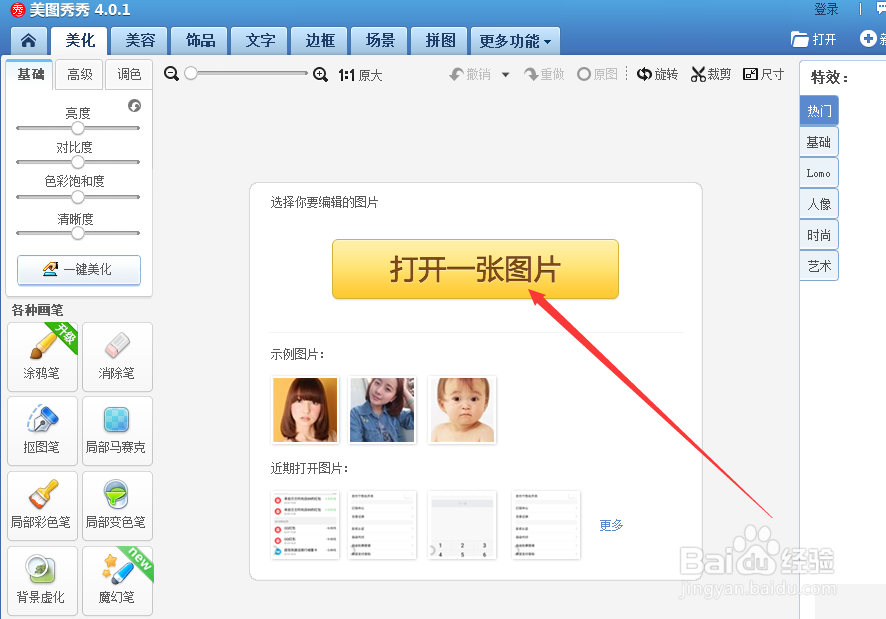Adjust the 清晰度 sharpness slider
The image size is (886, 619).
click(x=78, y=233)
